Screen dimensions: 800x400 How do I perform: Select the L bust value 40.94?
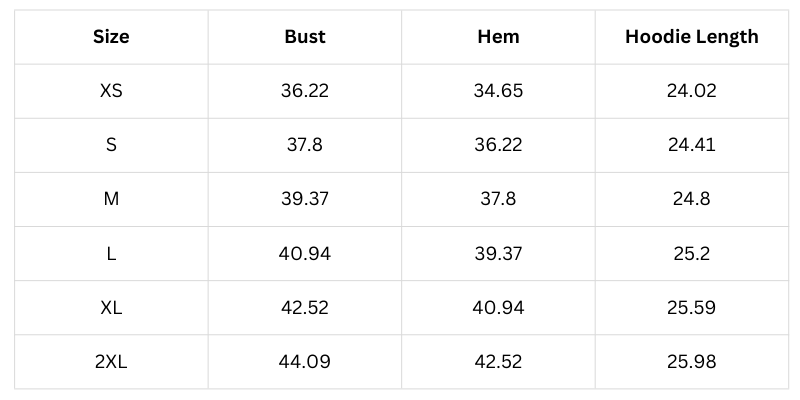[x=305, y=253]
